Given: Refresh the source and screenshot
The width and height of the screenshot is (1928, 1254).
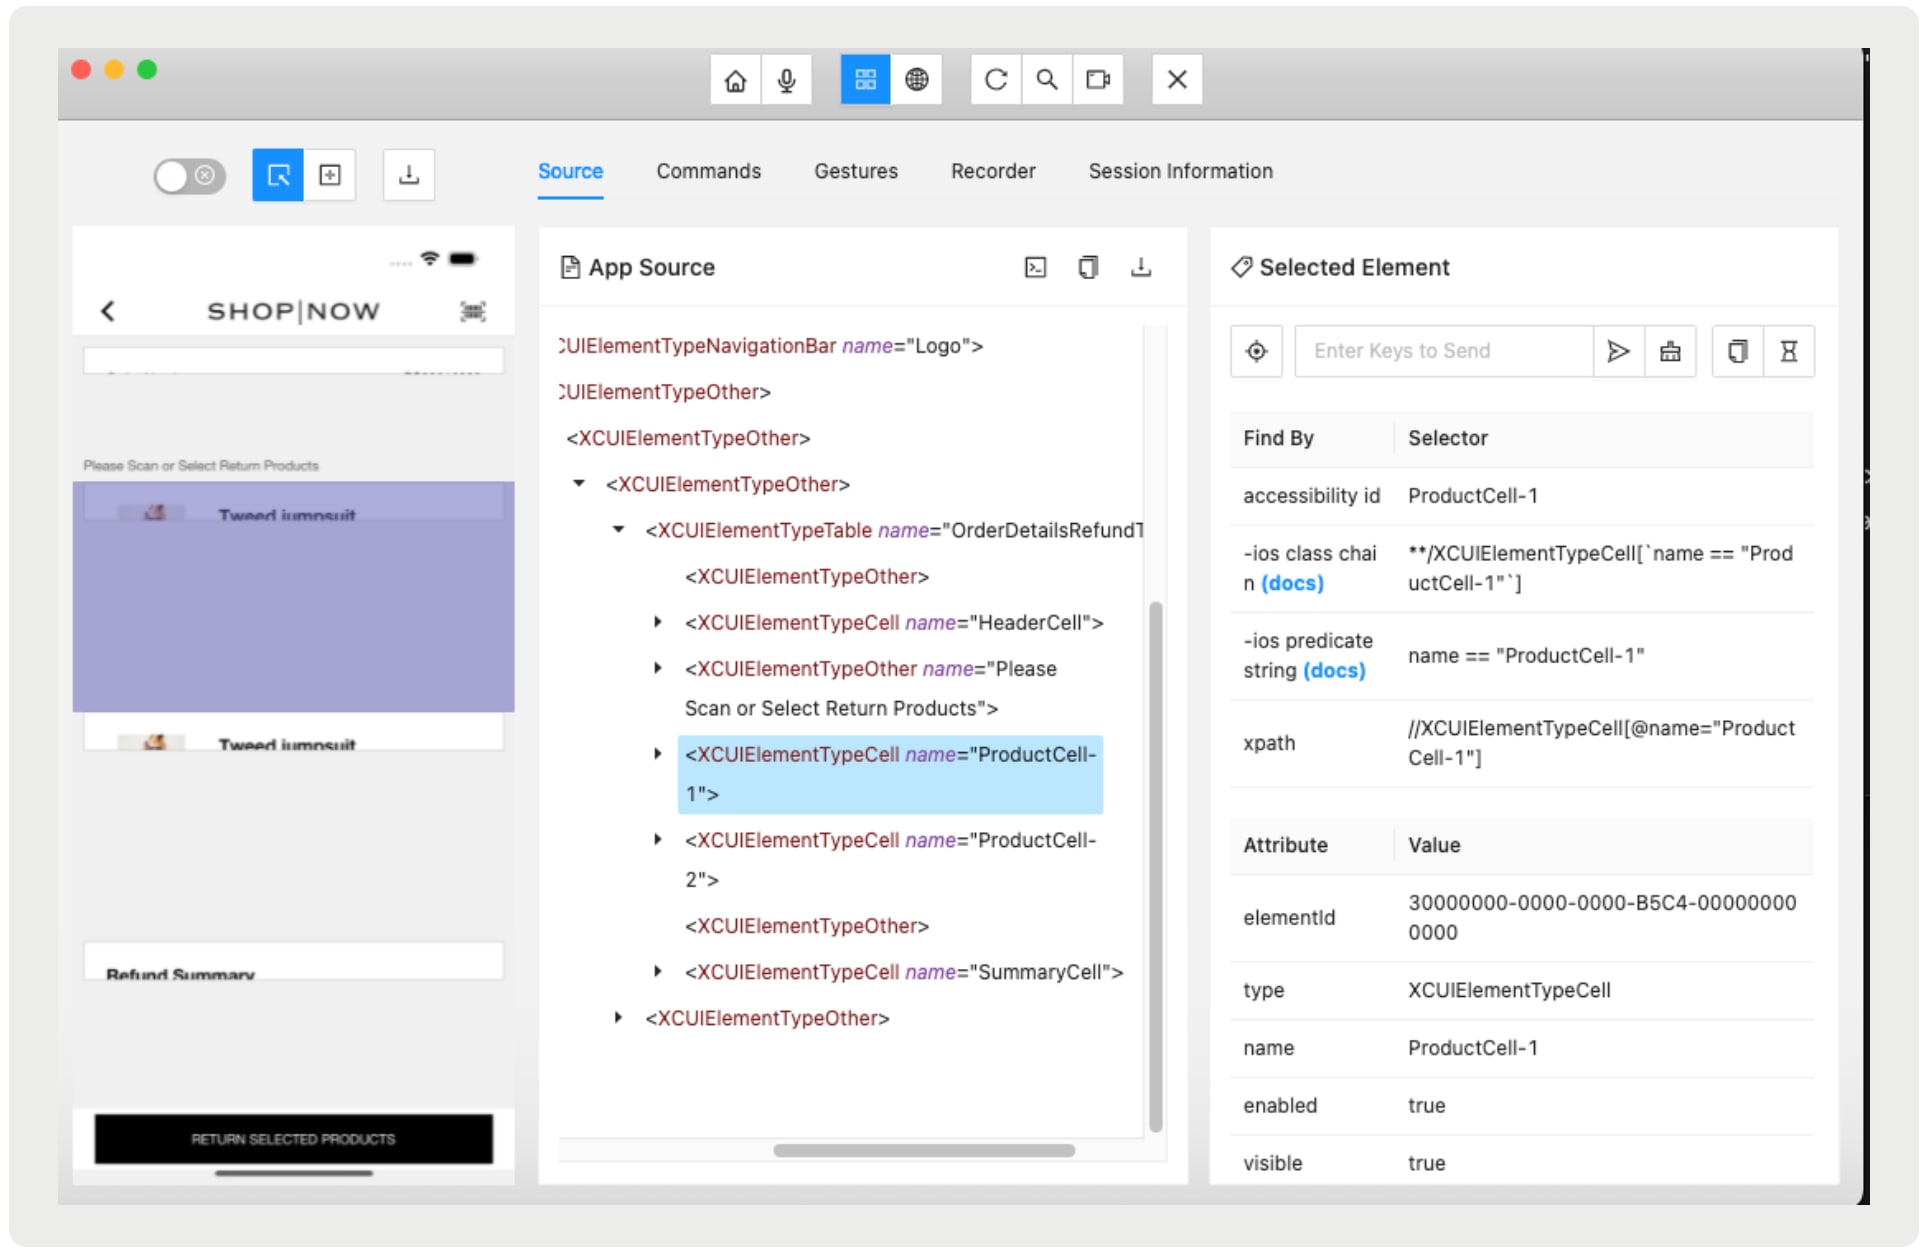Looking at the screenshot, I should click(x=994, y=79).
